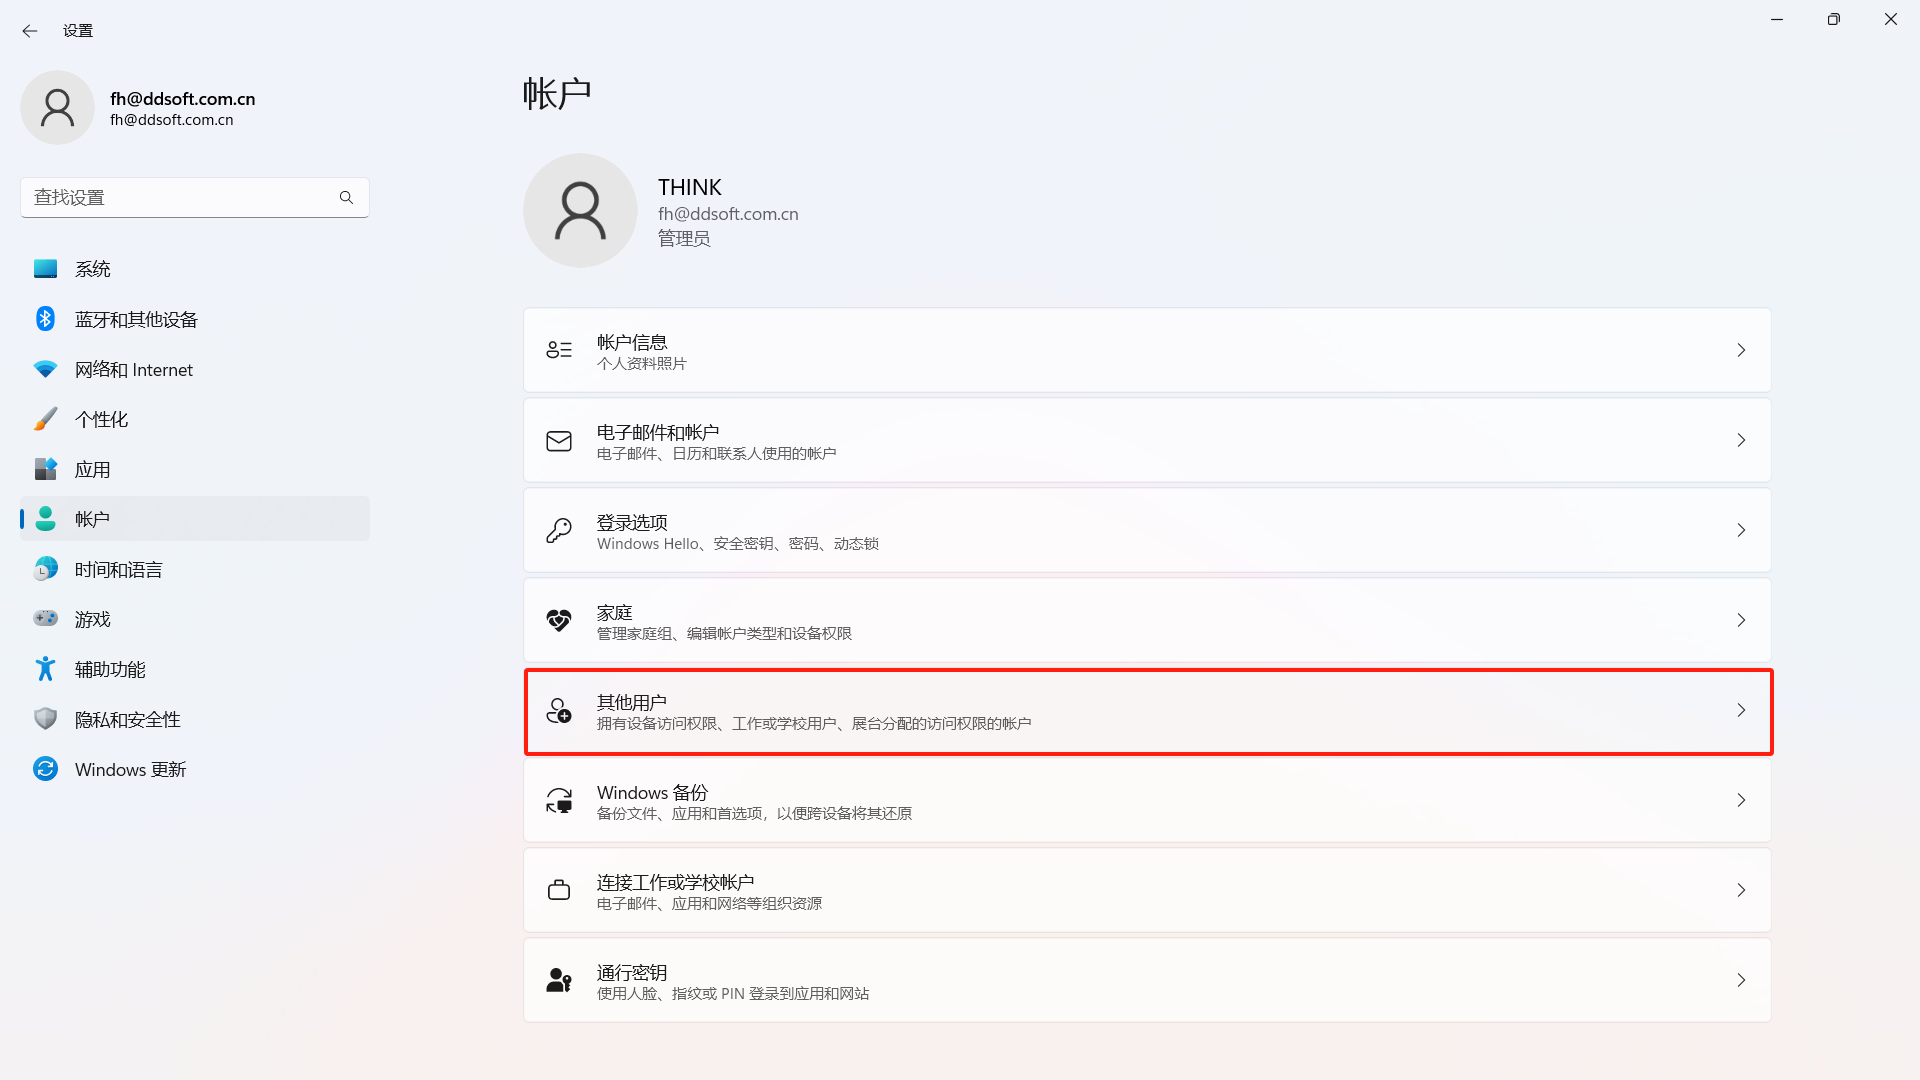Click the 应用 apps icon
The image size is (1920, 1080).
45,469
